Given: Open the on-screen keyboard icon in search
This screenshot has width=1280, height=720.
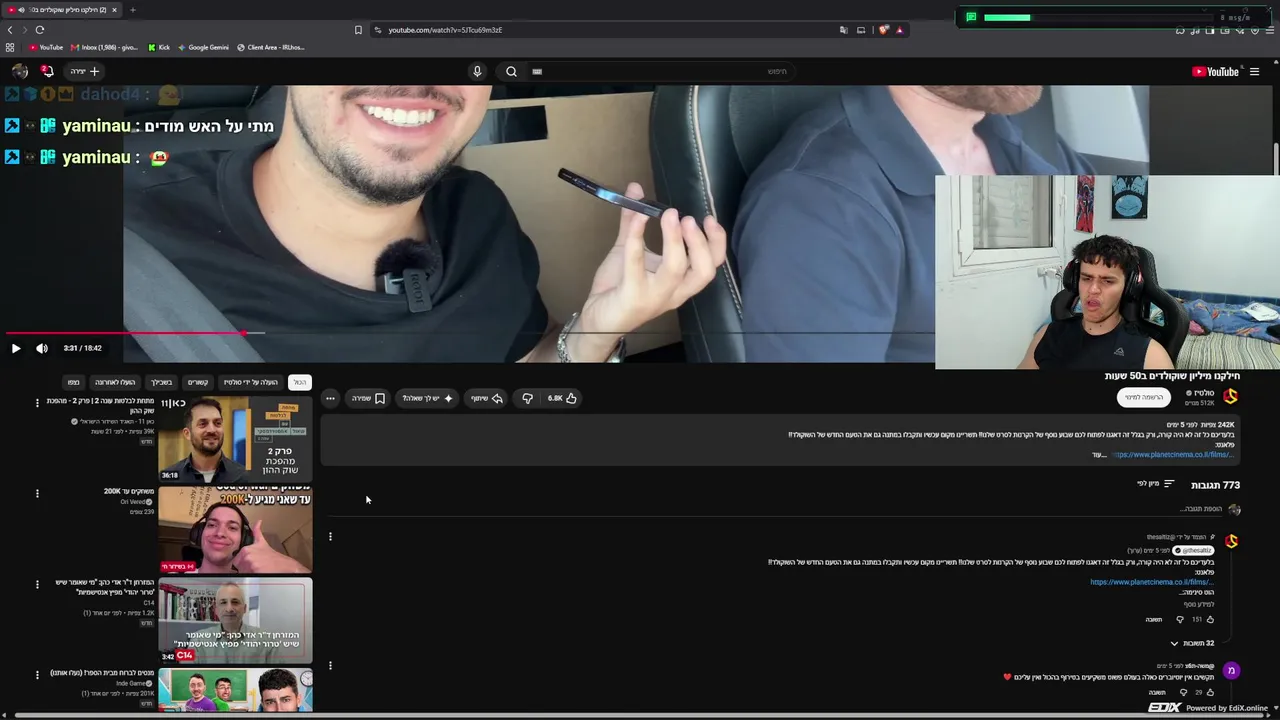Looking at the screenshot, I should click(537, 71).
